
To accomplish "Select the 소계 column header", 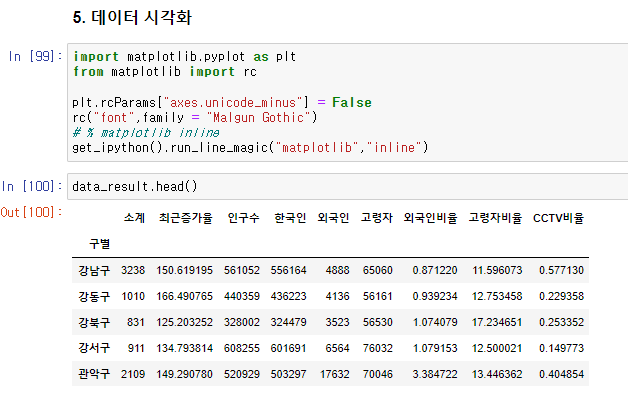I will (134, 218).
